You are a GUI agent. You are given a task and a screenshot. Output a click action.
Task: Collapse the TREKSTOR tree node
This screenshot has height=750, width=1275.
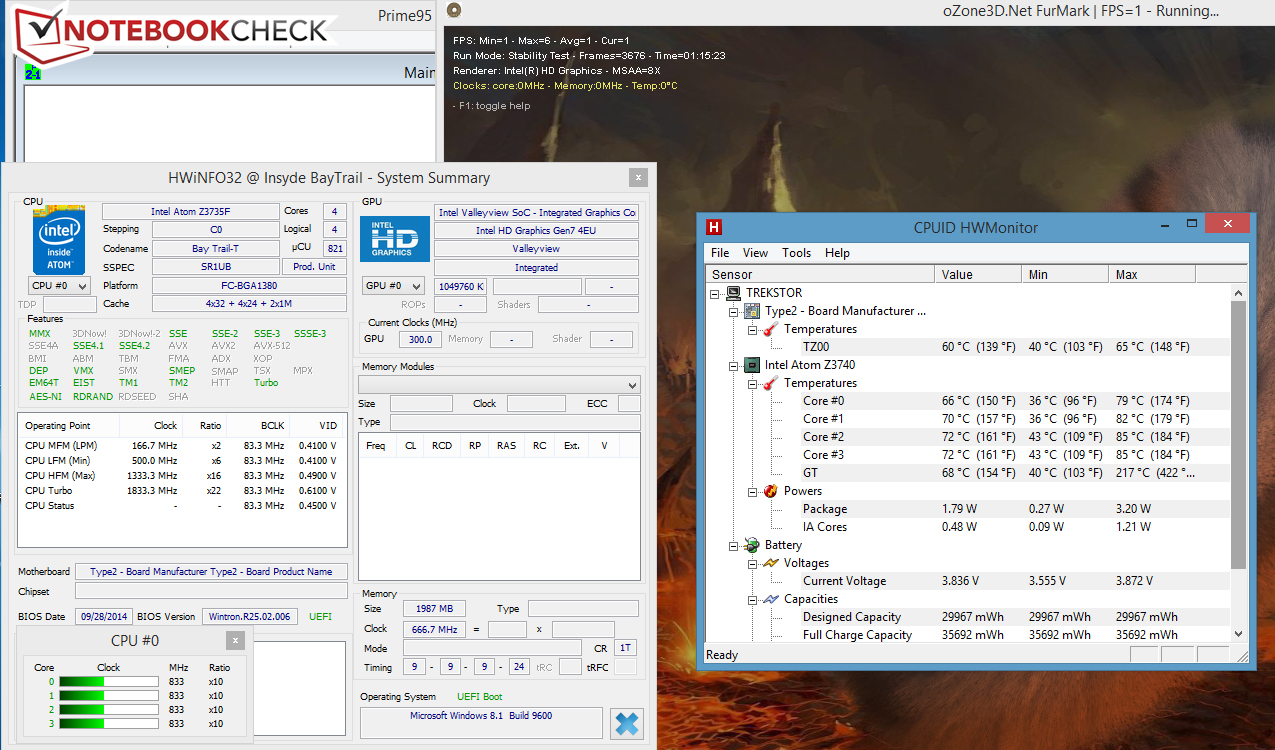pyautogui.click(x=715, y=294)
